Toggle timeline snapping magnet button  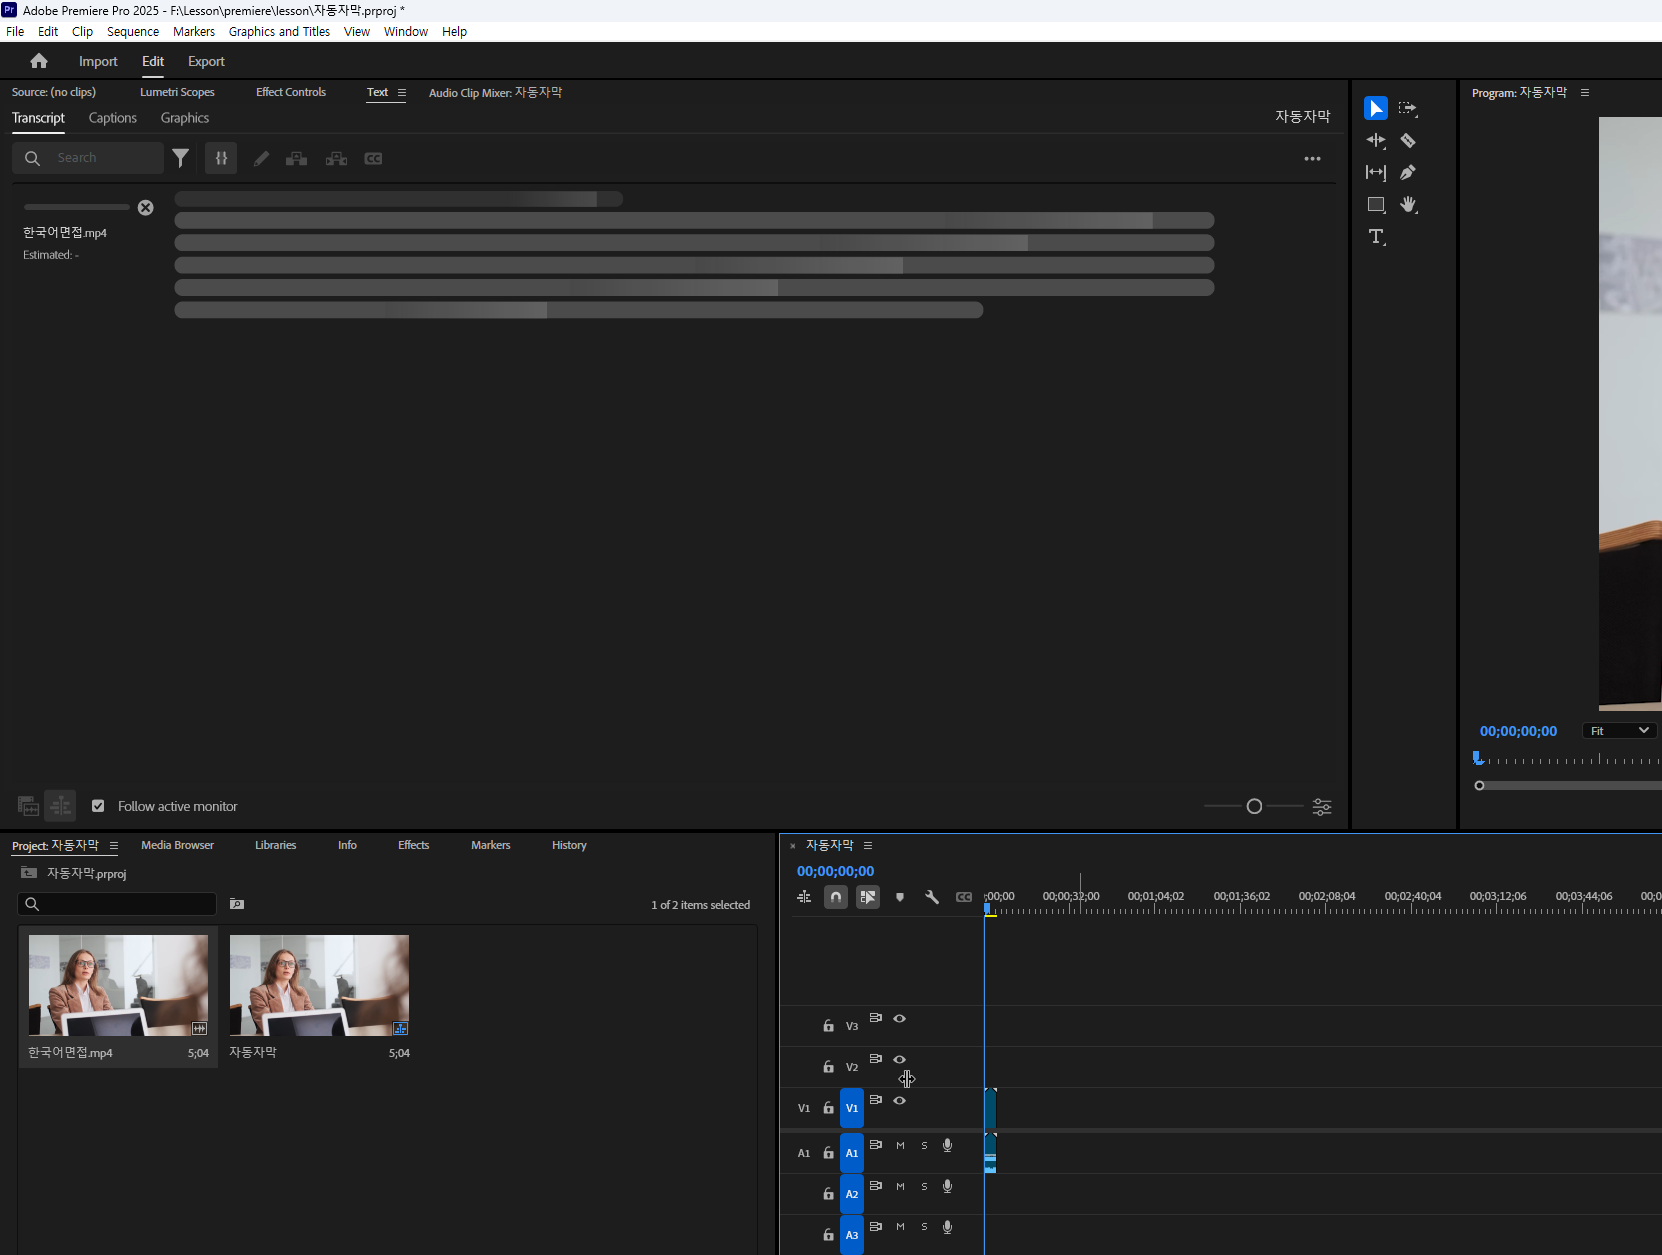[x=836, y=897]
